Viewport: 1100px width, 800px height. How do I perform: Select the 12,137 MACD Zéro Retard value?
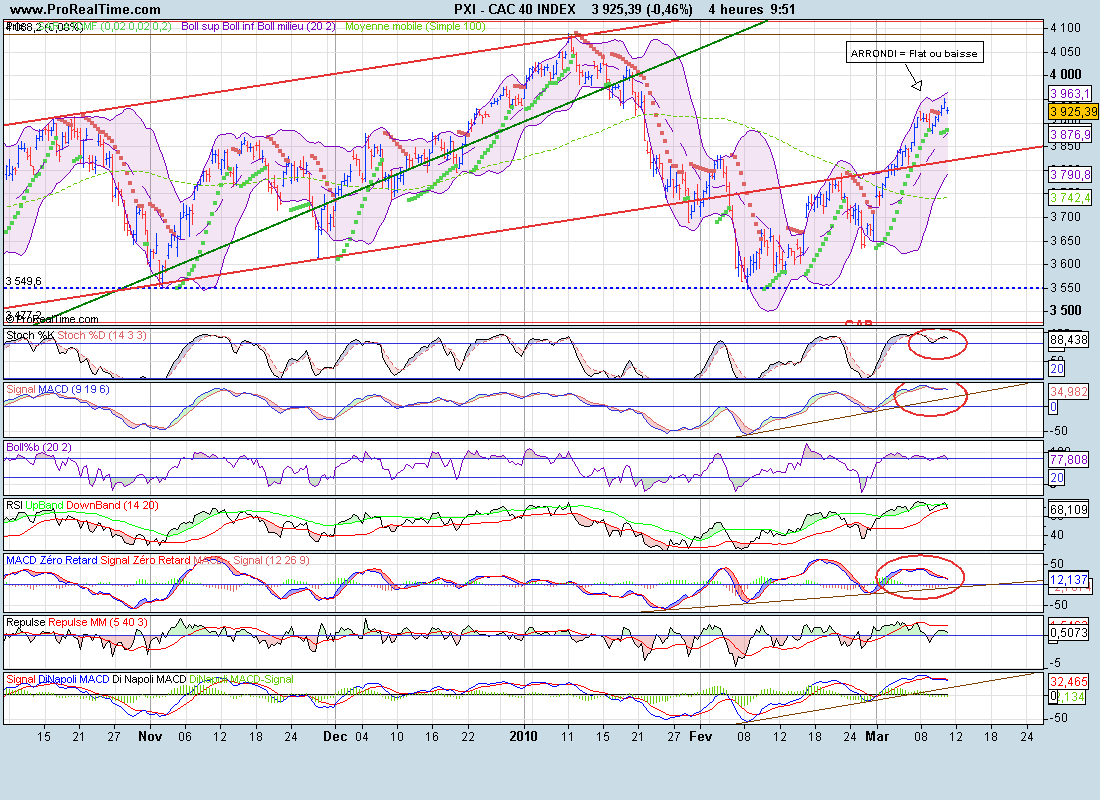point(1068,580)
